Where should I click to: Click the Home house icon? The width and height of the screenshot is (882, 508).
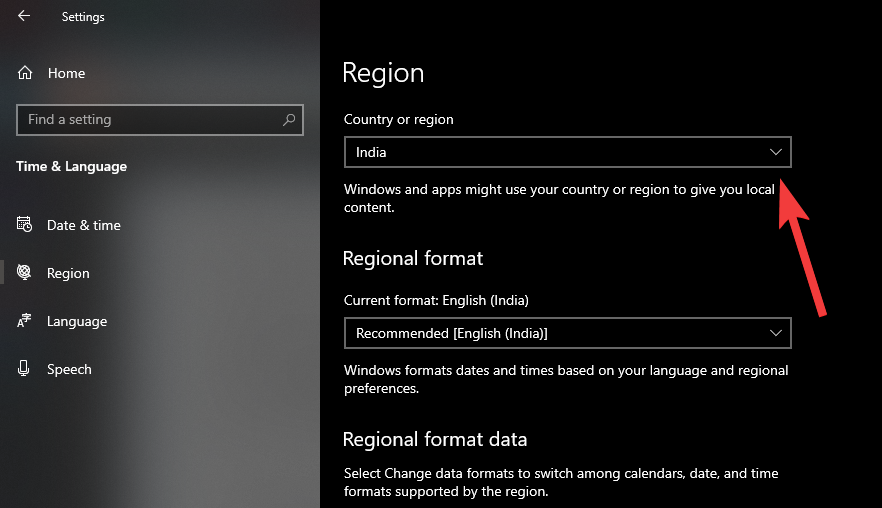pyautogui.click(x=25, y=73)
